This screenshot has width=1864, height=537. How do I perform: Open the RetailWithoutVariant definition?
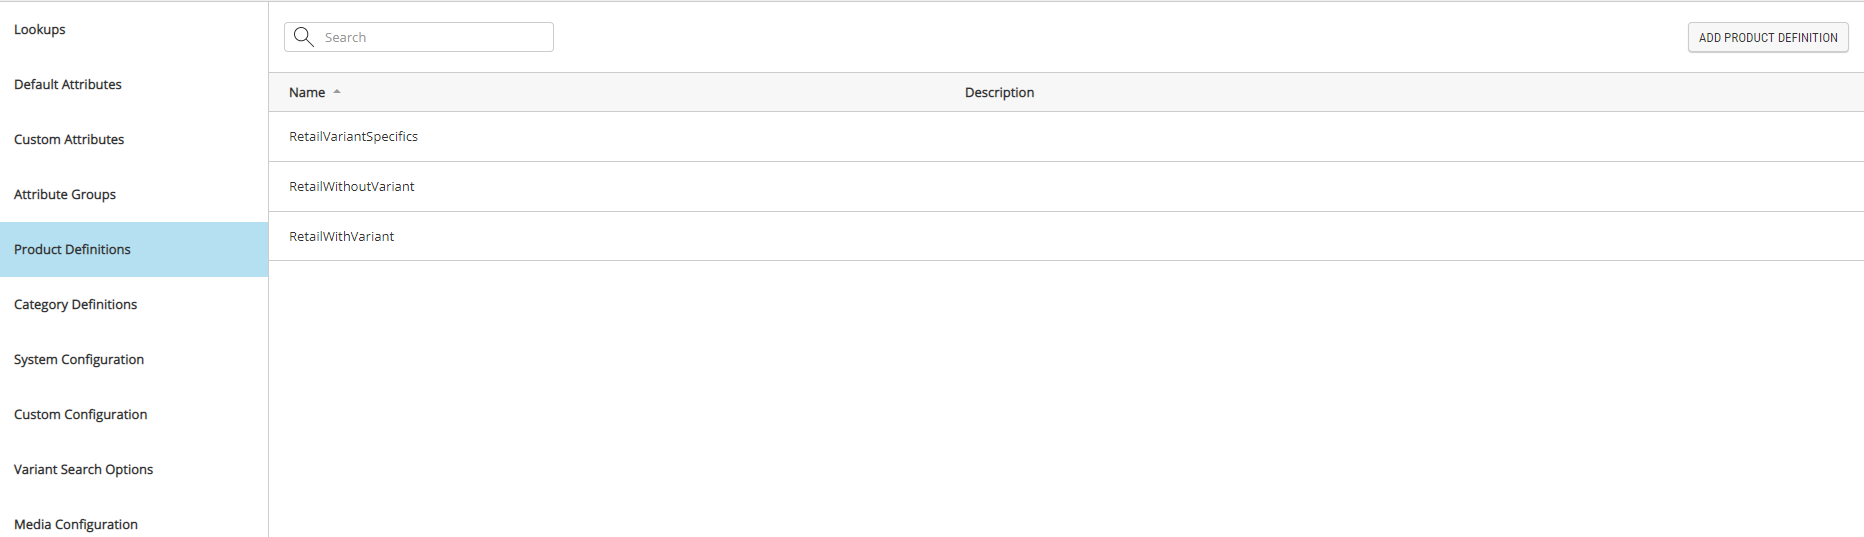[x=351, y=187]
